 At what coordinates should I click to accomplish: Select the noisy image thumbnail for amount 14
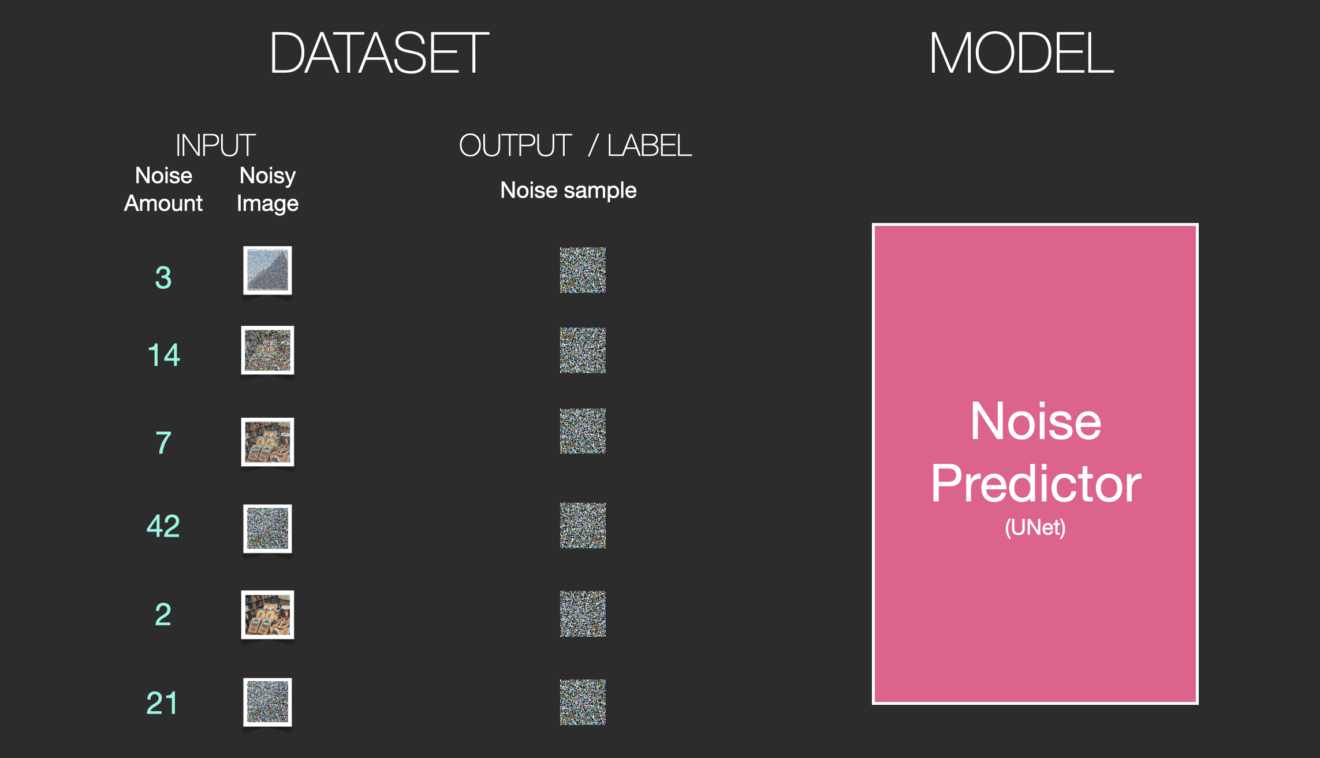[x=267, y=350]
